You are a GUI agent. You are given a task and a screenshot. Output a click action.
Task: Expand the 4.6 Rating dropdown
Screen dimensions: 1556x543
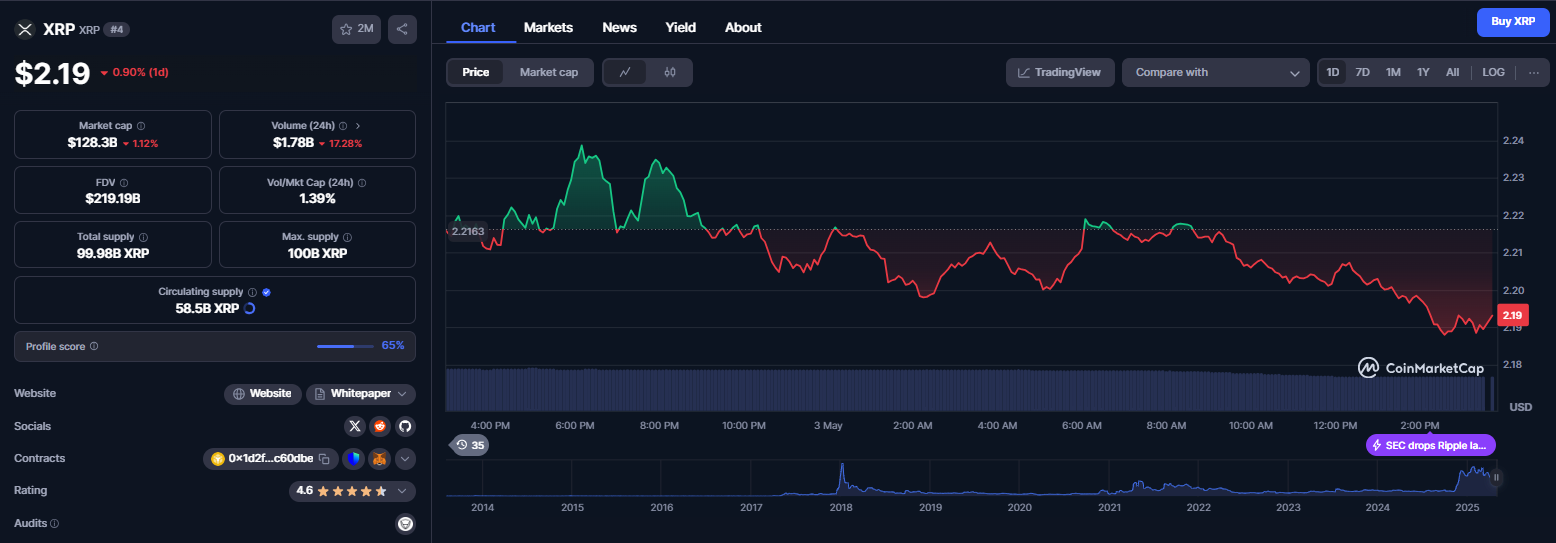tap(351, 491)
